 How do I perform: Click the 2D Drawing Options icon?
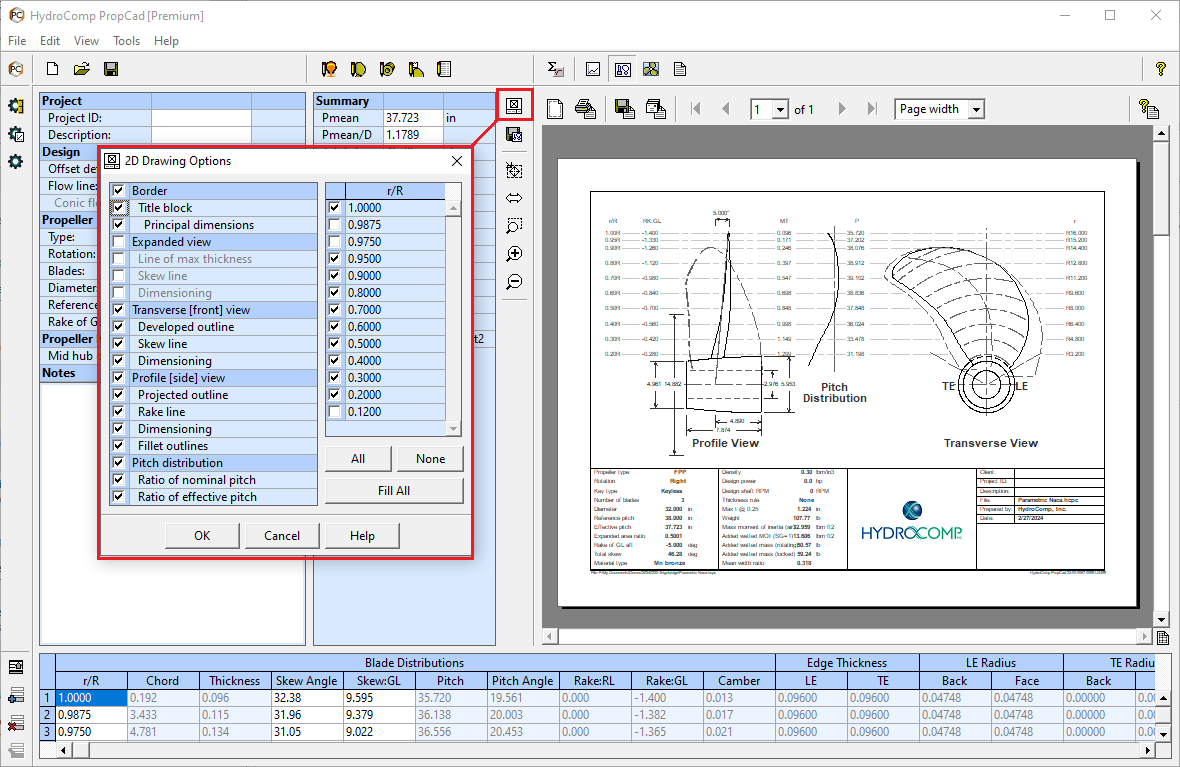coord(514,105)
